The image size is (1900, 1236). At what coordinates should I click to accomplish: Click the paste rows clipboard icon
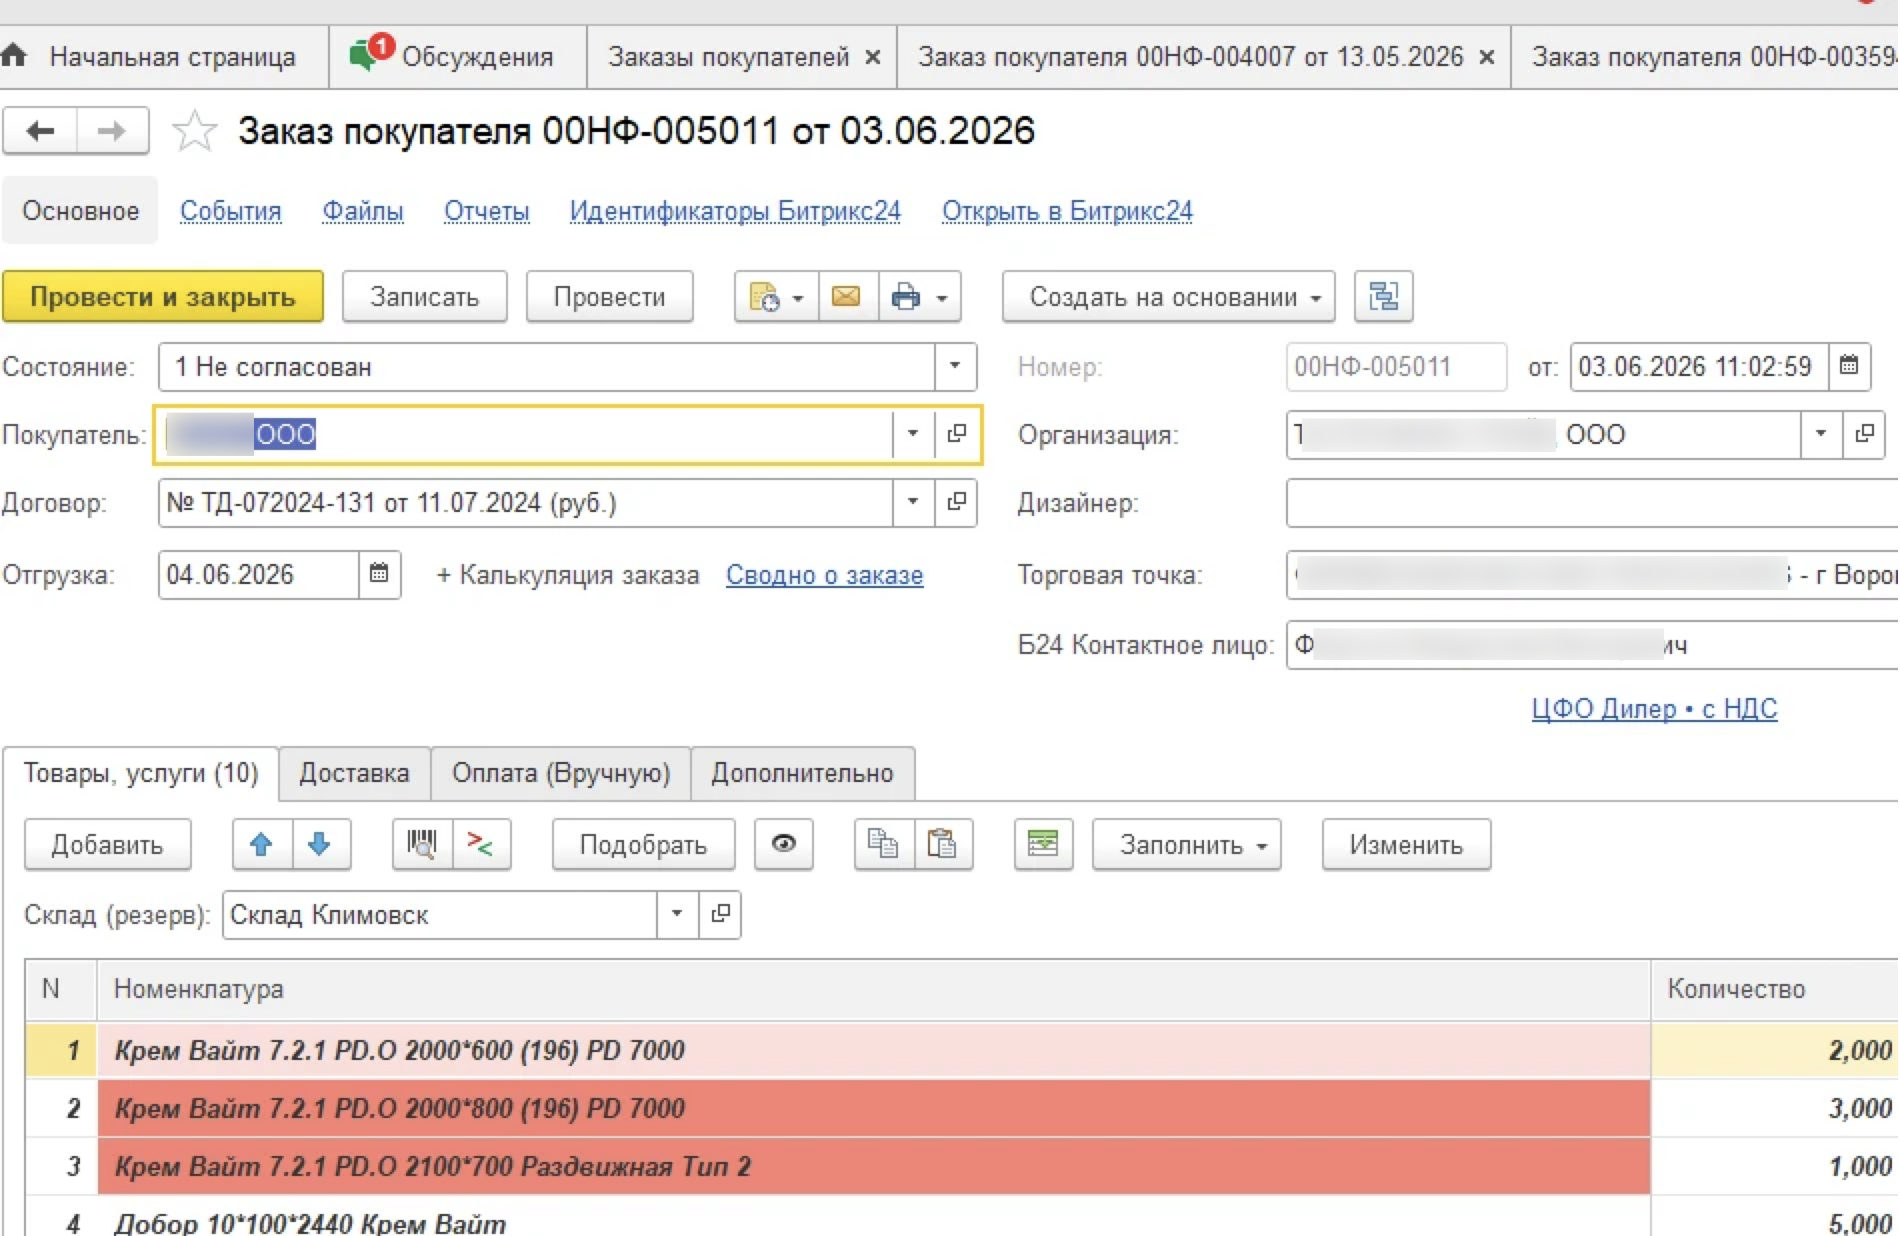[x=942, y=845]
